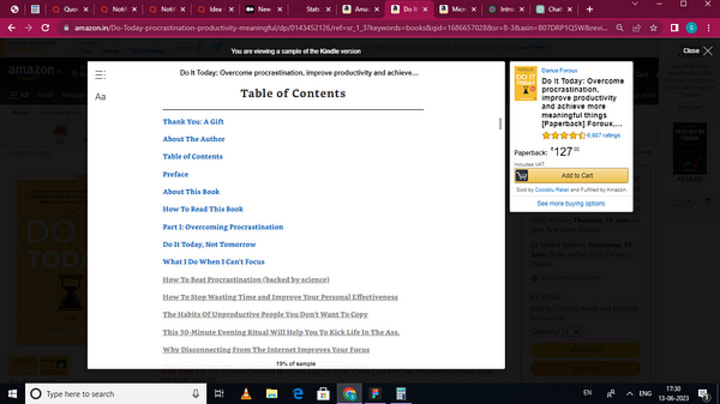Open This 30-Minute Evening Ritual chapter

tap(281, 332)
